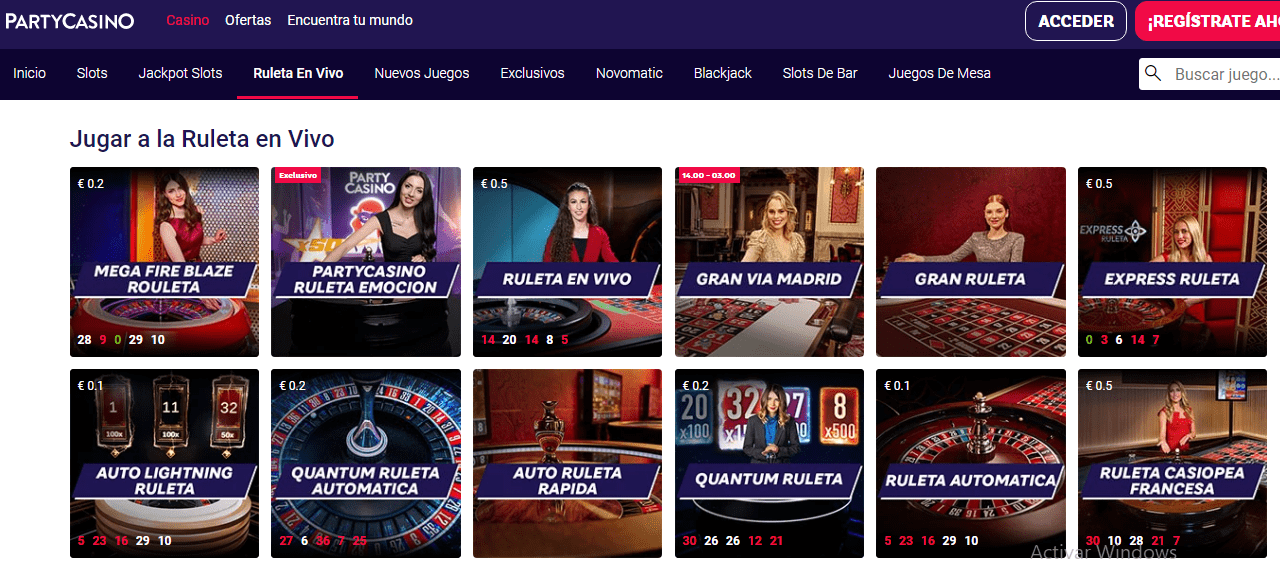
Task: Launch the Gran Ruleta game
Action: point(971,262)
